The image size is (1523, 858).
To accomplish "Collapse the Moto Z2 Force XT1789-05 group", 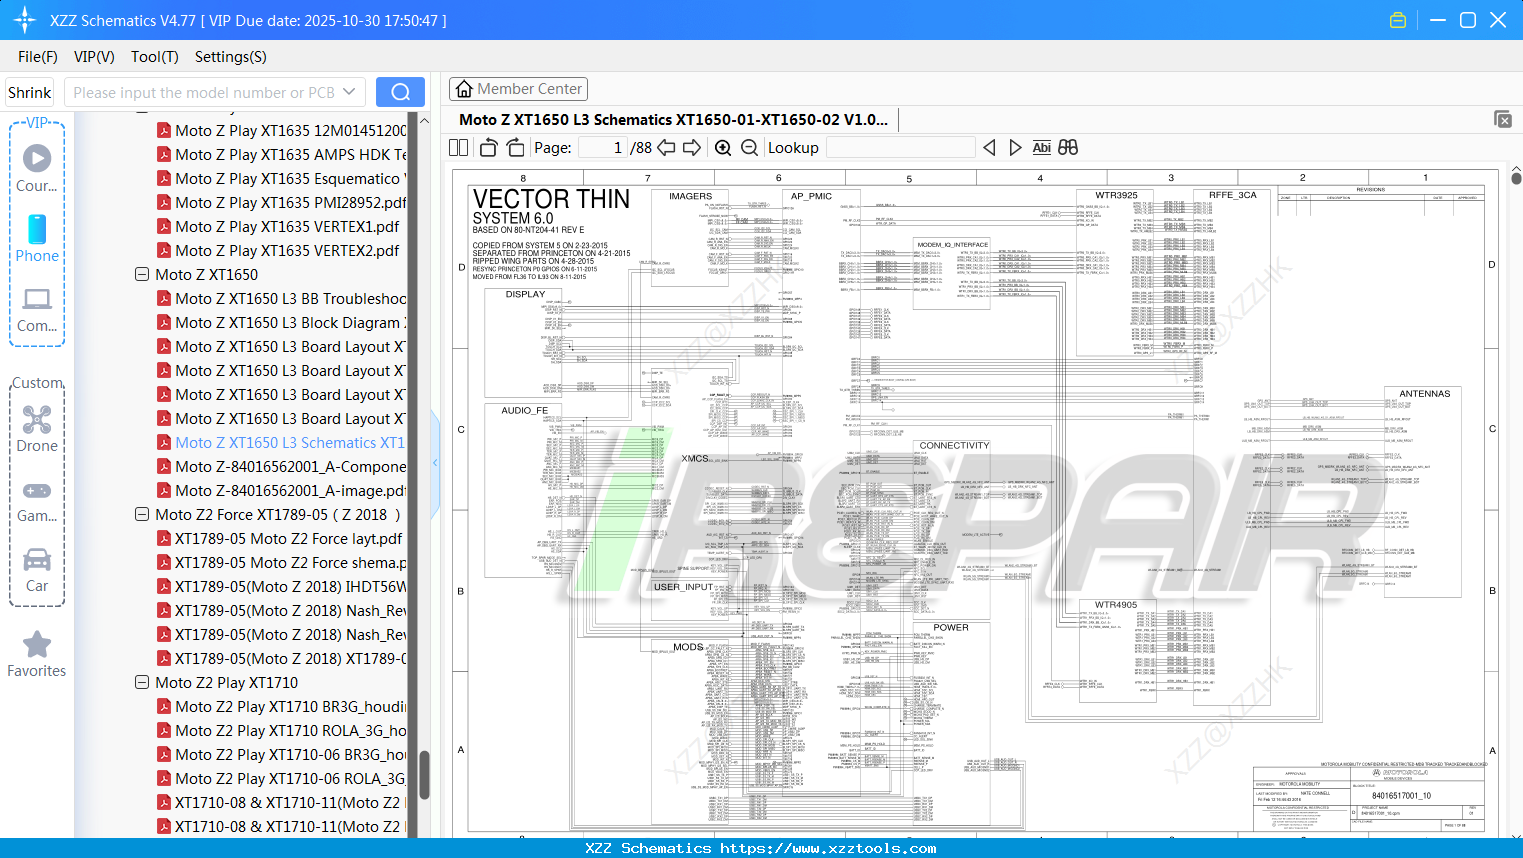I will [x=141, y=514].
